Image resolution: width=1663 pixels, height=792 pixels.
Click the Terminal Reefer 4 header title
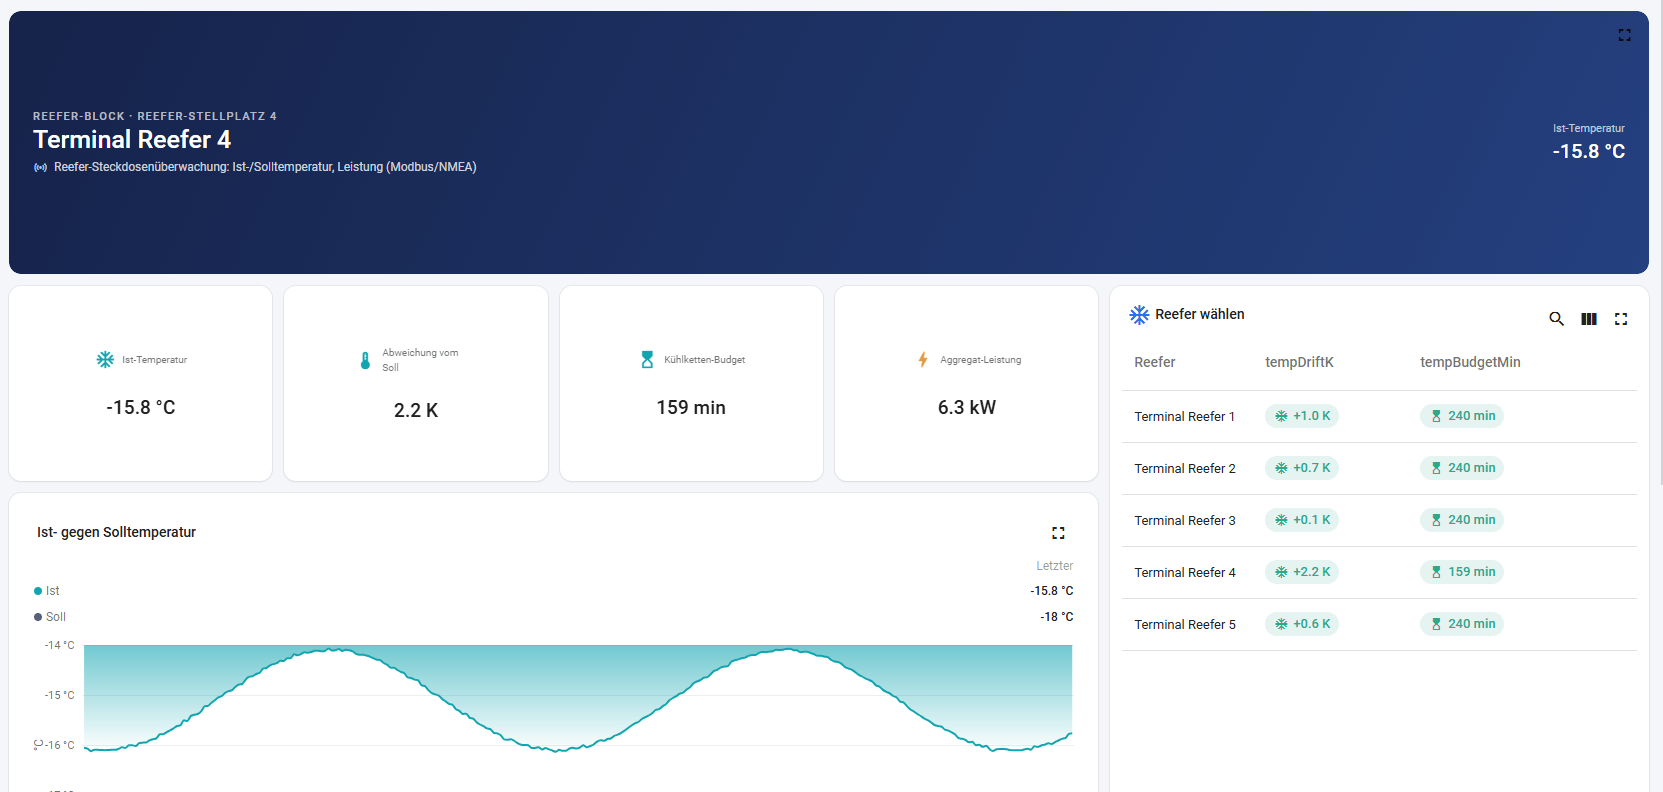point(132,139)
